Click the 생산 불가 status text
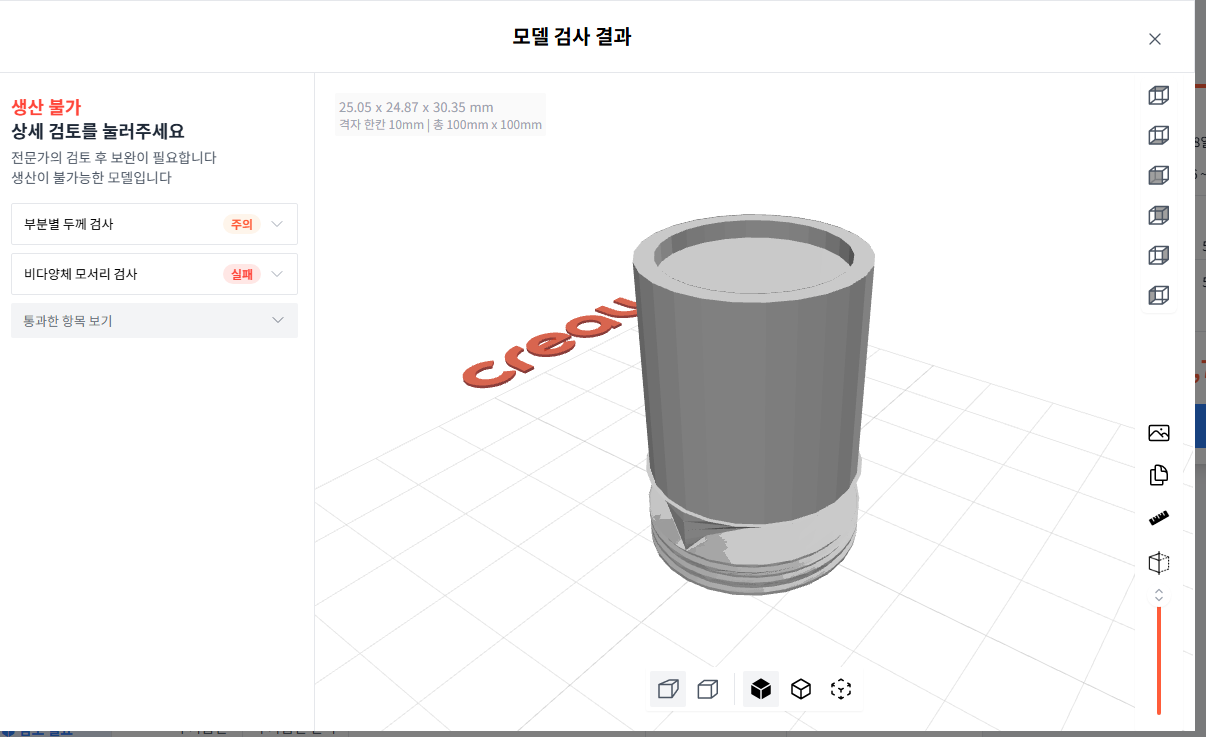 [x=46, y=107]
